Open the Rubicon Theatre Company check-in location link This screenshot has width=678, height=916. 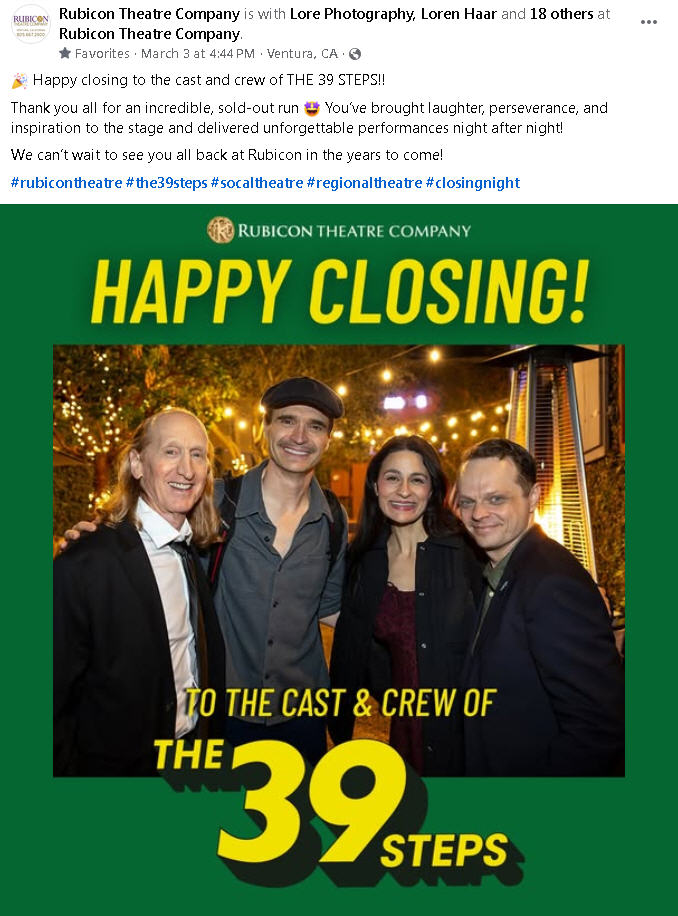(x=149, y=34)
